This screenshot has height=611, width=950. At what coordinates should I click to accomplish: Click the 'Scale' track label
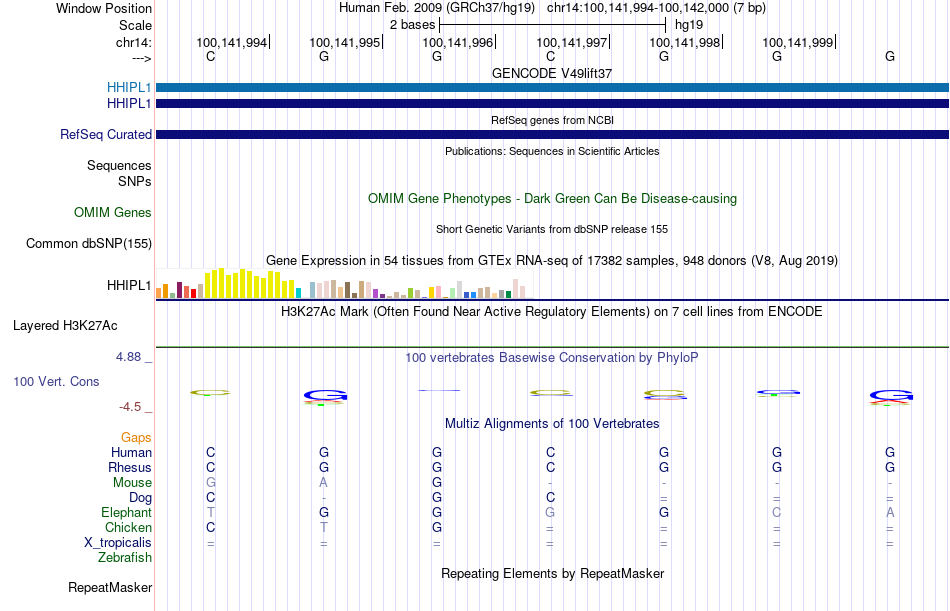pos(135,25)
